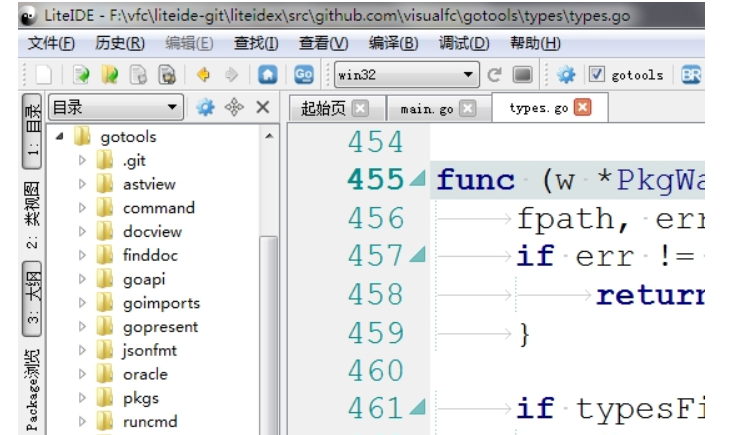Click scroll-up arrow of folder tree
740x435 pixels.
coord(269,136)
